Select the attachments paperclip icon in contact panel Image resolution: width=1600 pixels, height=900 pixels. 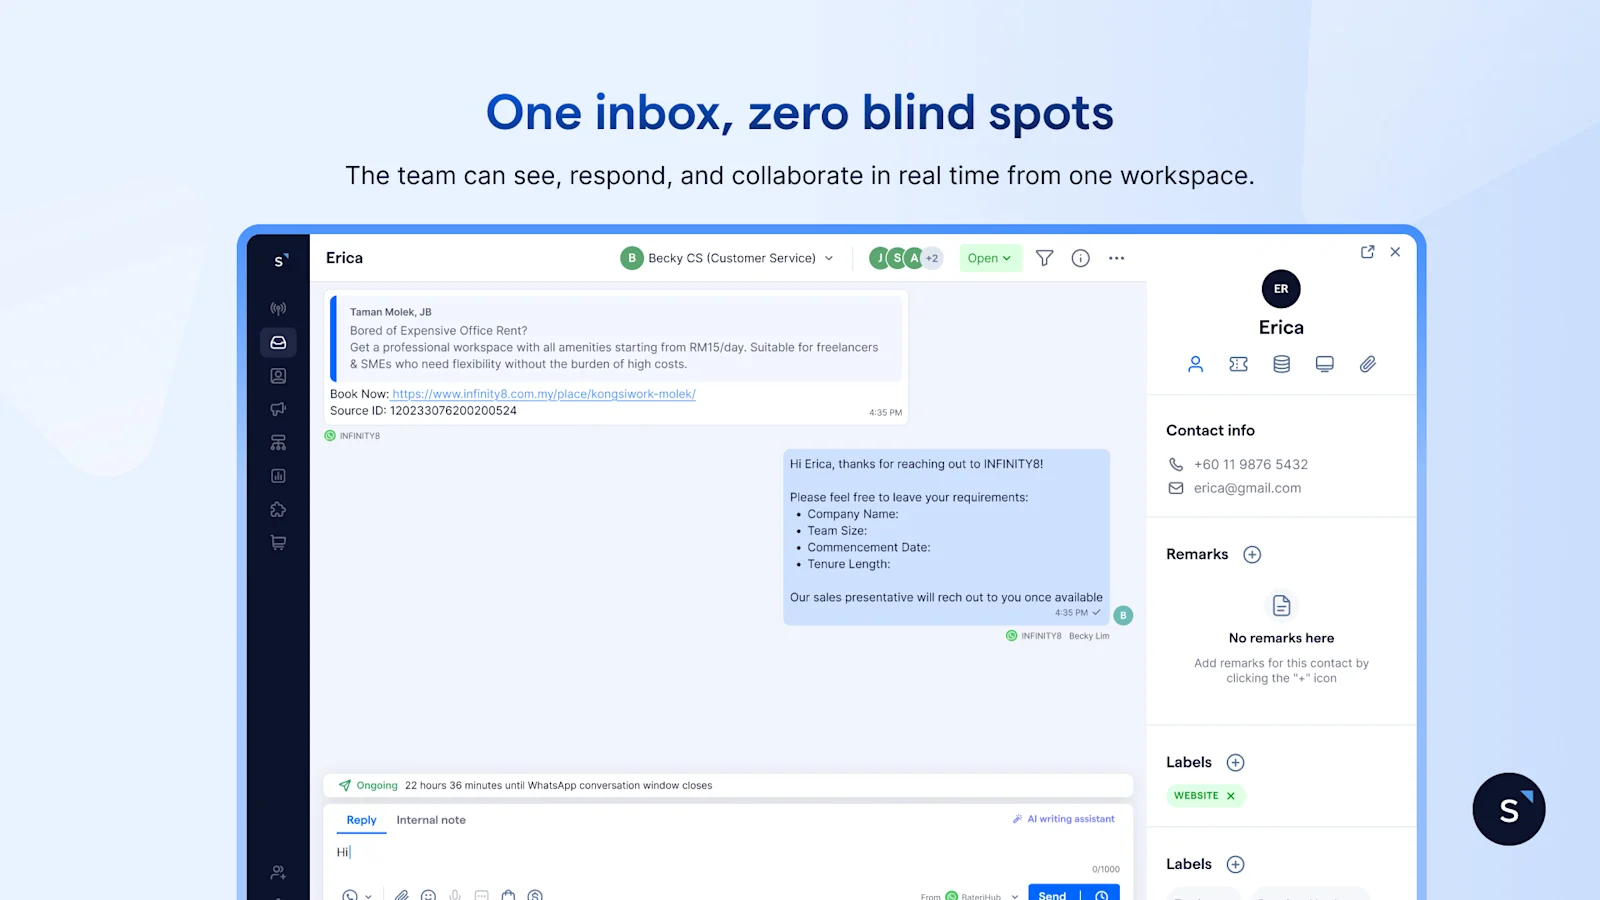click(1367, 364)
